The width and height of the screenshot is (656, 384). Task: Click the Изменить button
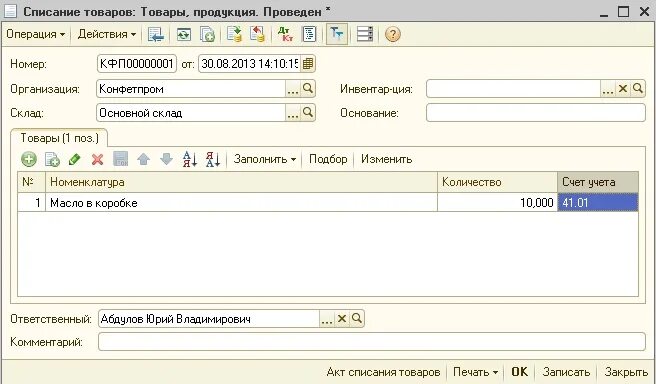pos(387,159)
